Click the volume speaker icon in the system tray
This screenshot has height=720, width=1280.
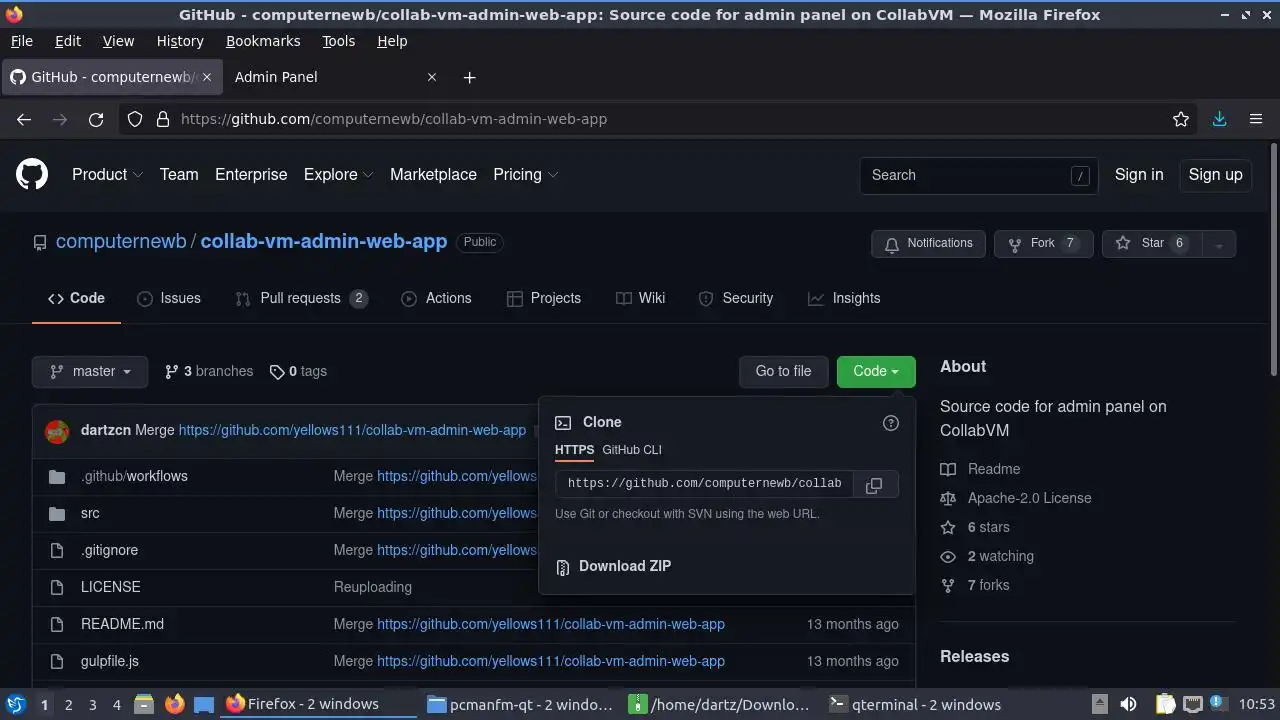coord(1128,704)
